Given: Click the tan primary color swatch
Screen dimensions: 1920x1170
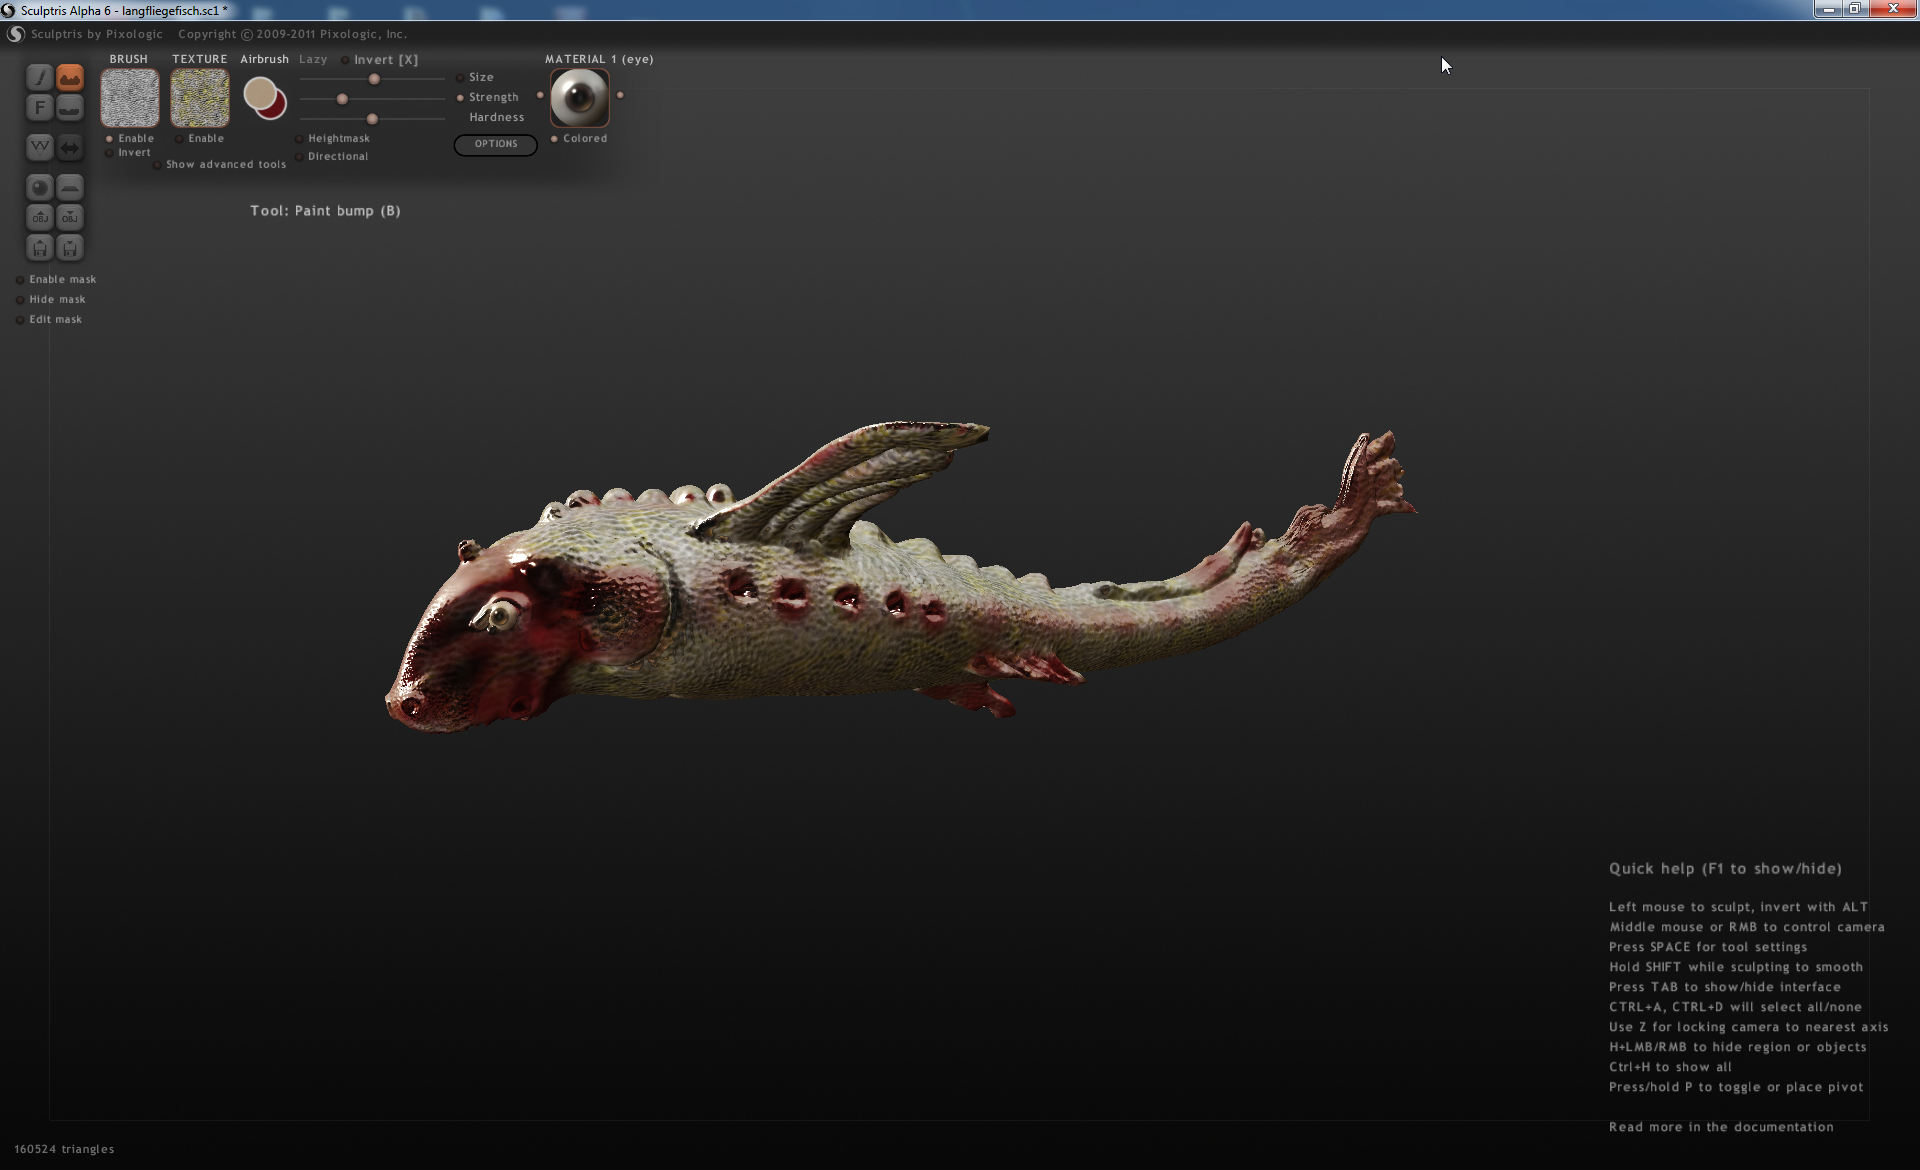Looking at the screenshot, I should [x=260, y=95].
